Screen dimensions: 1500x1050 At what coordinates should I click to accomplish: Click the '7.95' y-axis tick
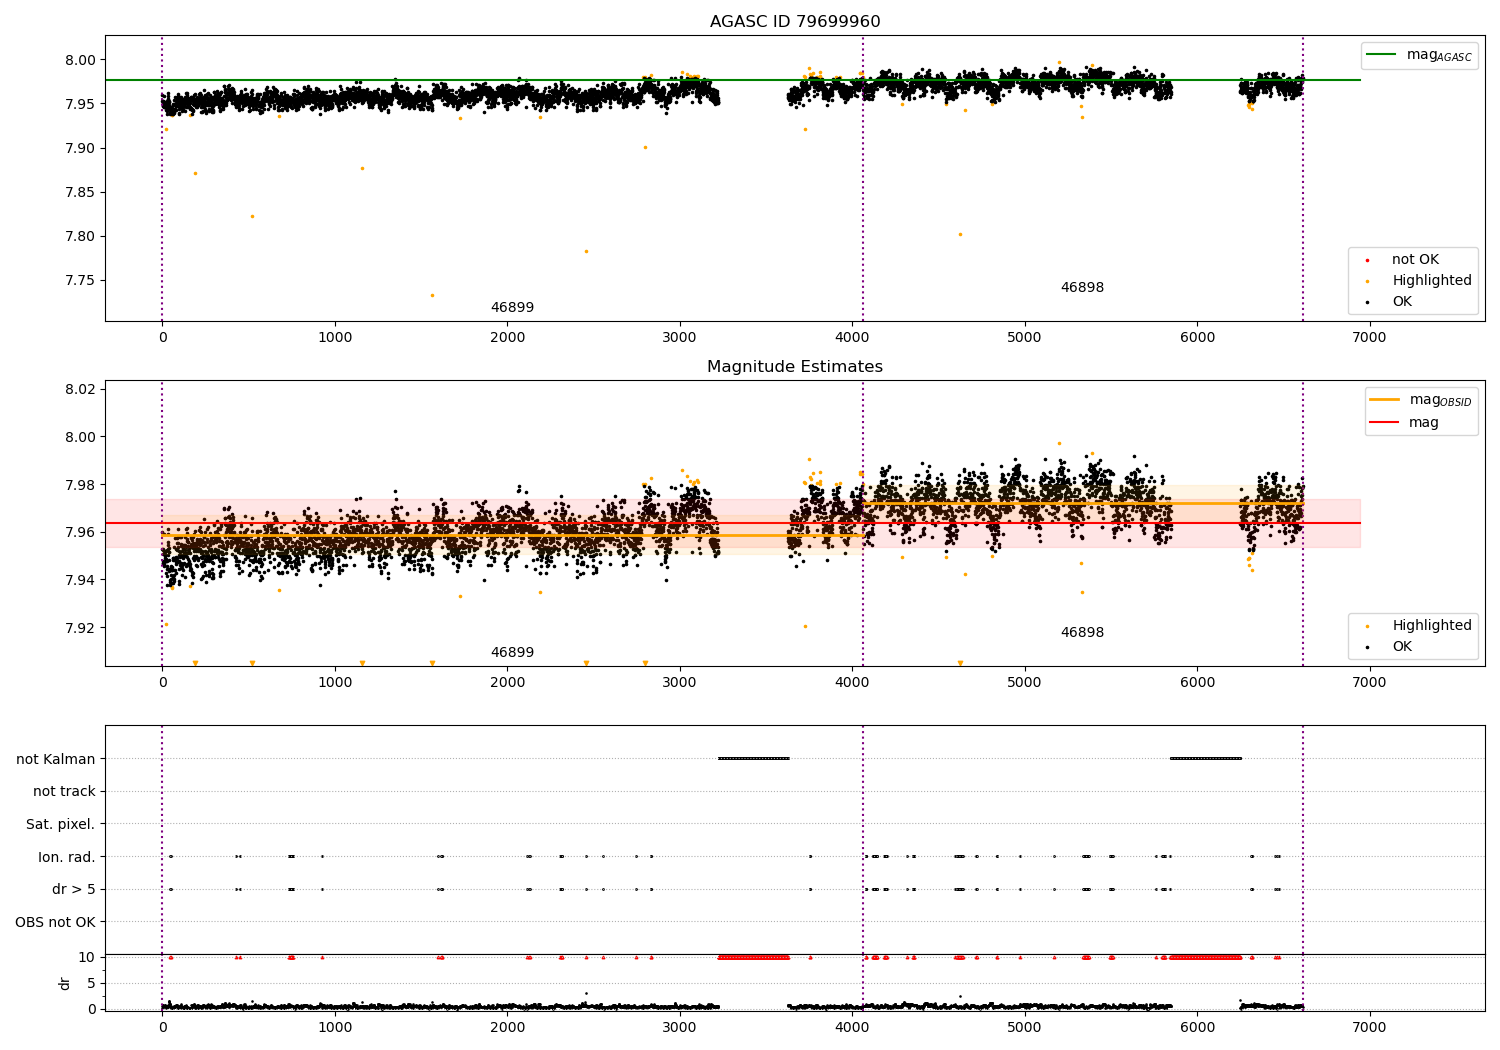pyautogui.click(x=80, y=104)
